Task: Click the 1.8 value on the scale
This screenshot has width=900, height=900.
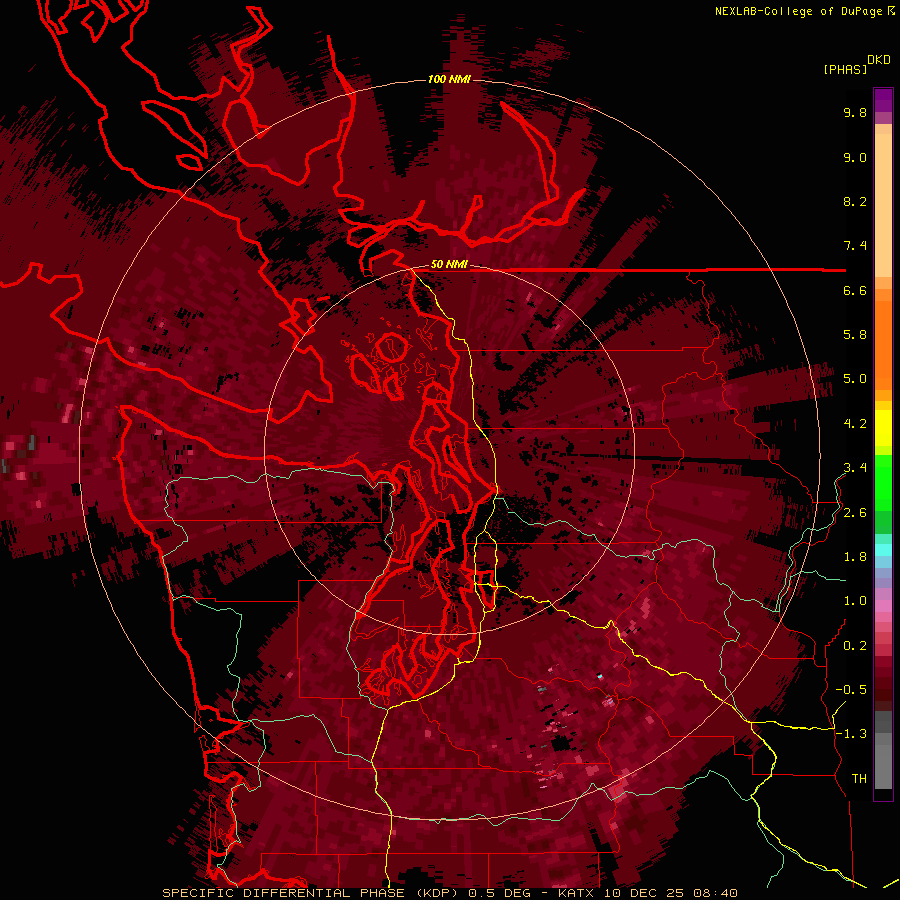Action: tap(855, 557)
